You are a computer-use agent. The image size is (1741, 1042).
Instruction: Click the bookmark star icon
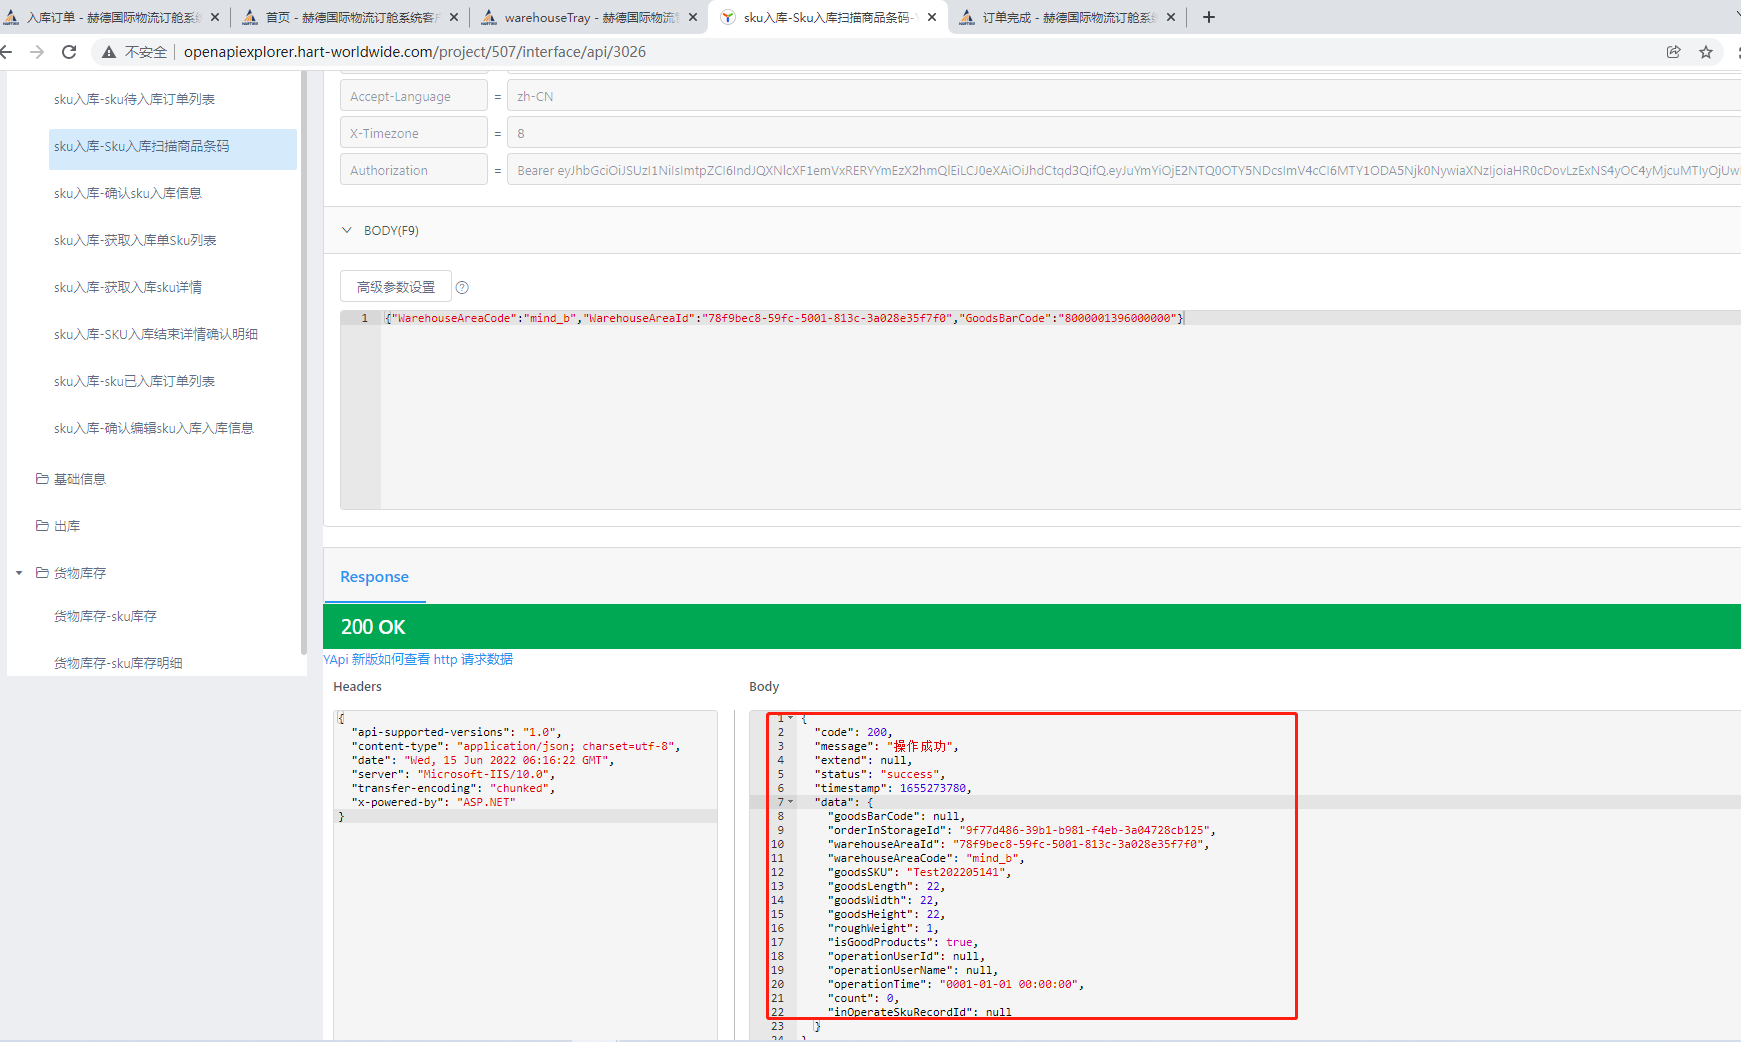point(1706,52)
